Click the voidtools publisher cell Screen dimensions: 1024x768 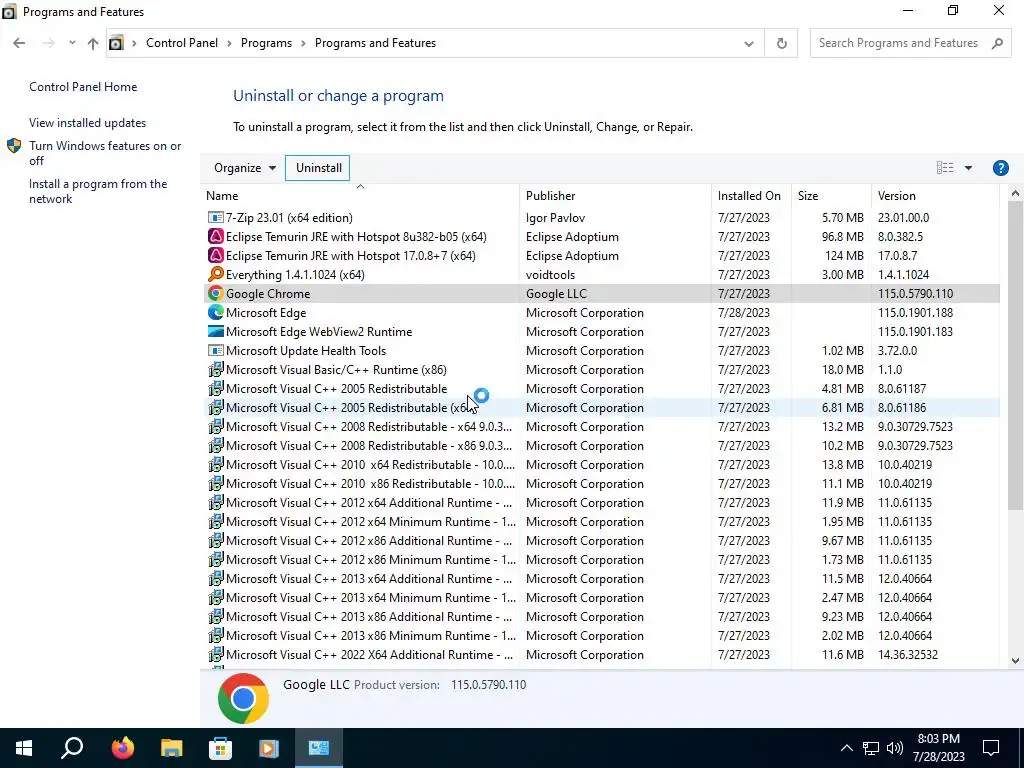point(550,274)
